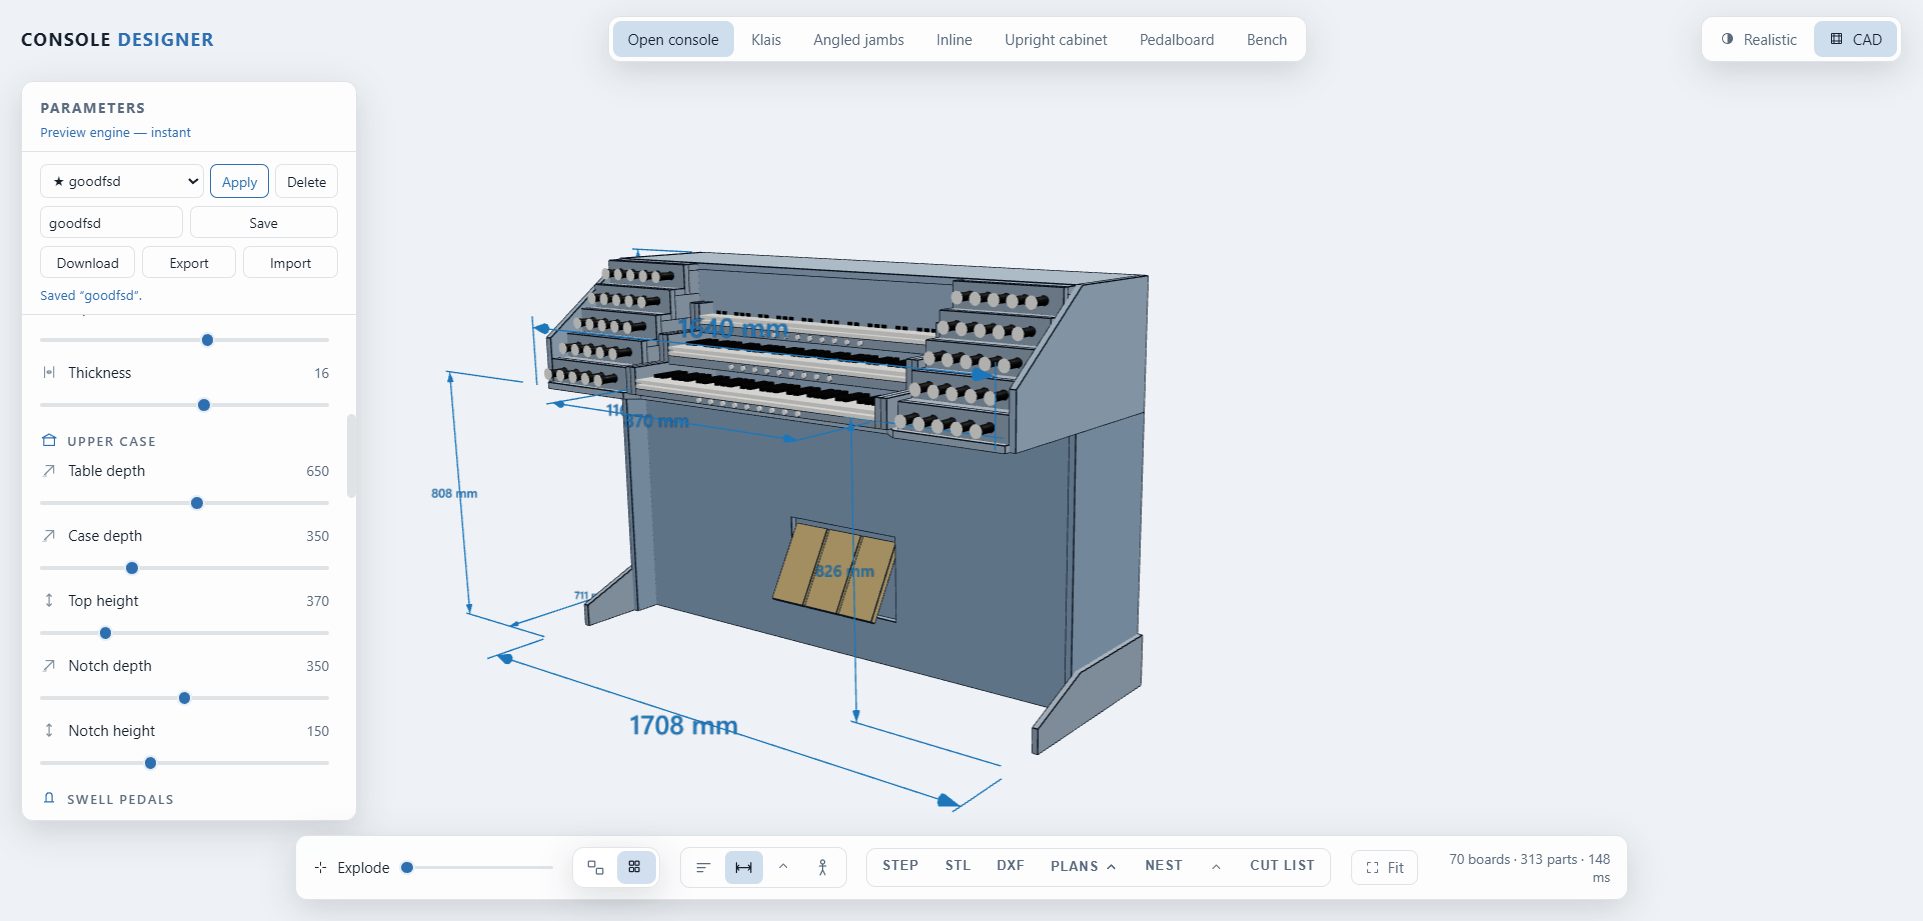Expand the PLANS export menu
The width and height of the screenshot is (1923, 921).
point(1083,866)
